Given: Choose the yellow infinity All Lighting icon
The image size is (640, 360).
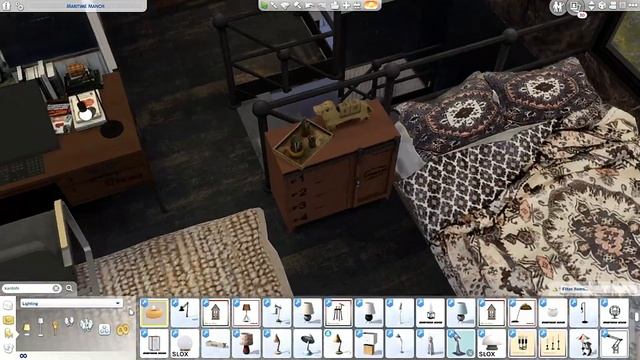Looking at the screenshot, I should click(122, 329).
